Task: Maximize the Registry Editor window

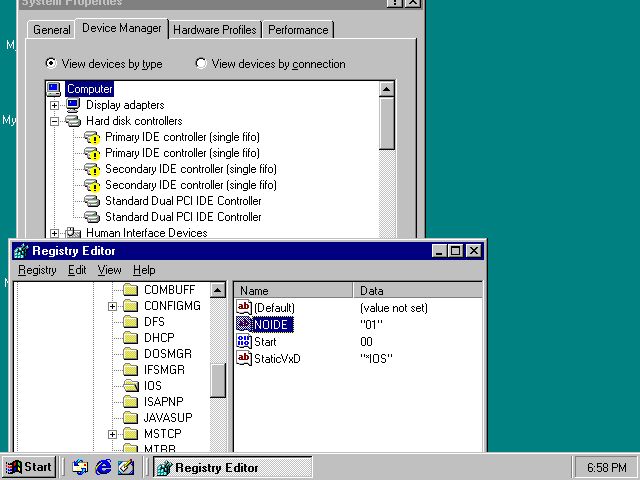Action: [456, 251]
